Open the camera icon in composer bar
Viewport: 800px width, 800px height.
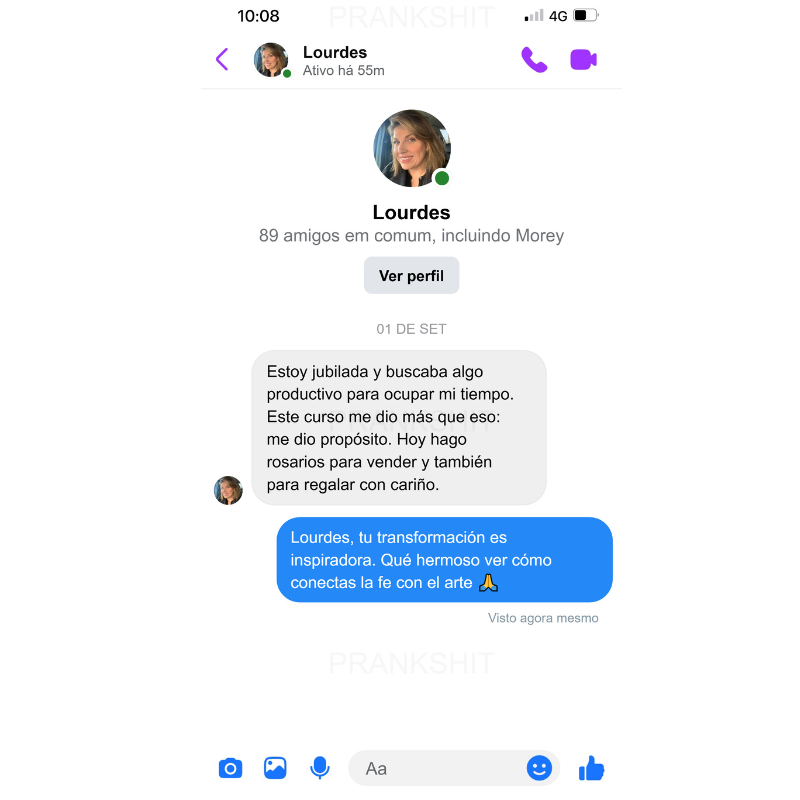coord(231,768)
